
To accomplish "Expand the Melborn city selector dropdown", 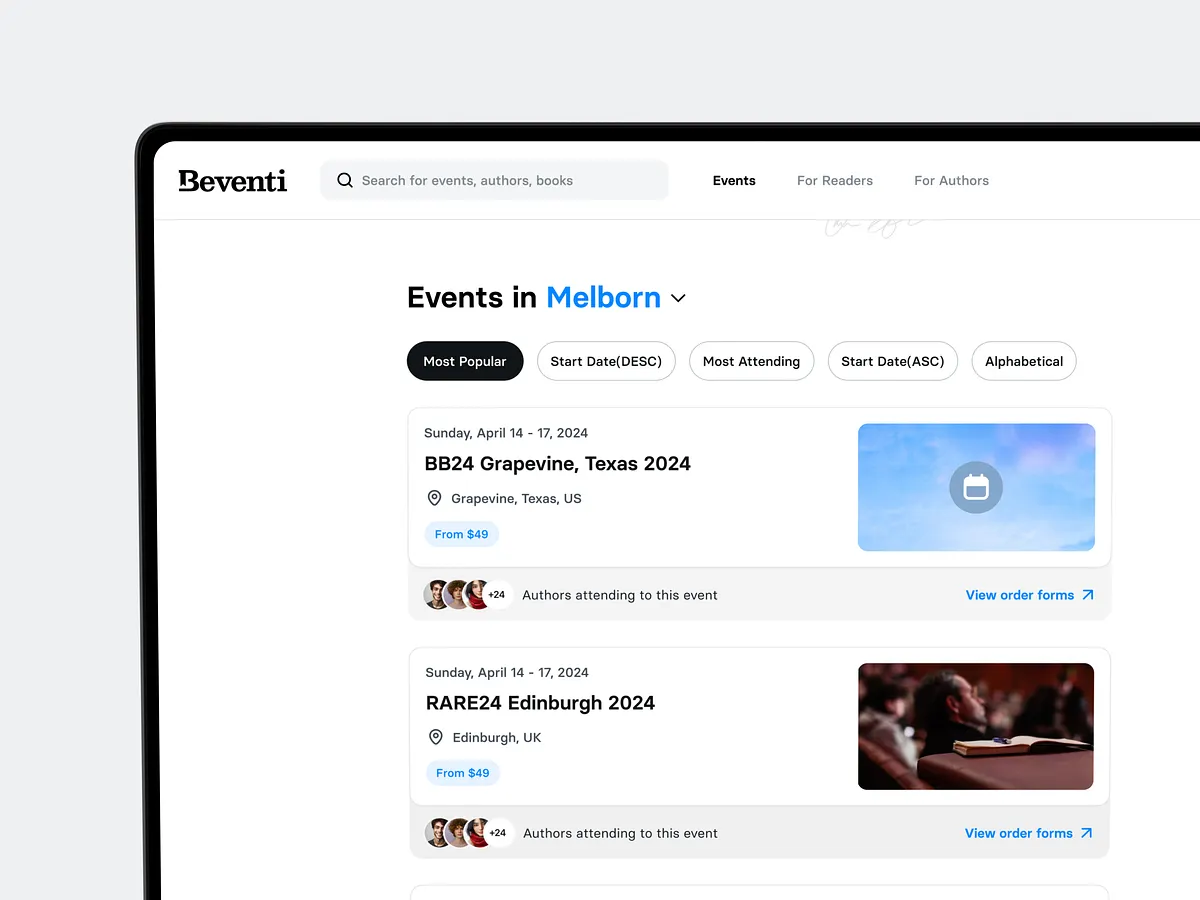I will click(678, 298).
